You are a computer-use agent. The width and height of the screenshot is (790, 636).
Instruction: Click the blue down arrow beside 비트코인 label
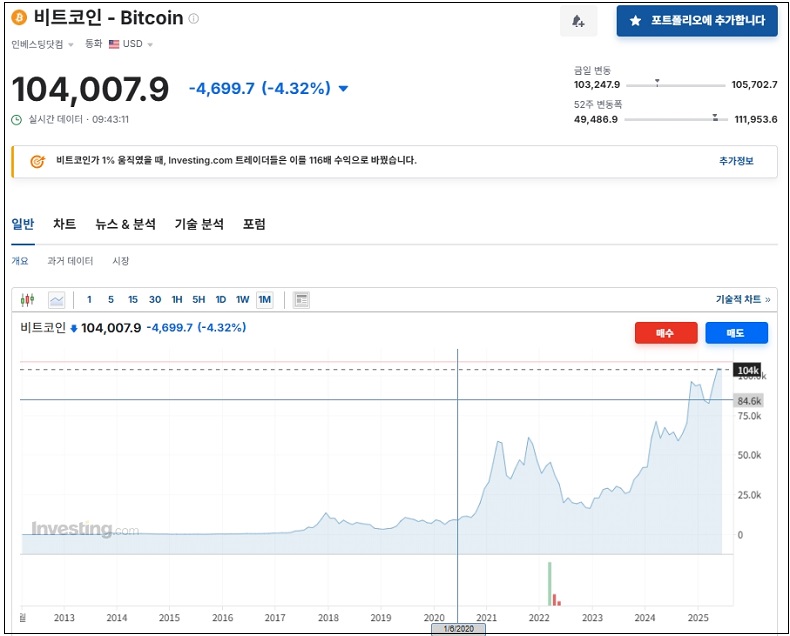click(74, 329)
